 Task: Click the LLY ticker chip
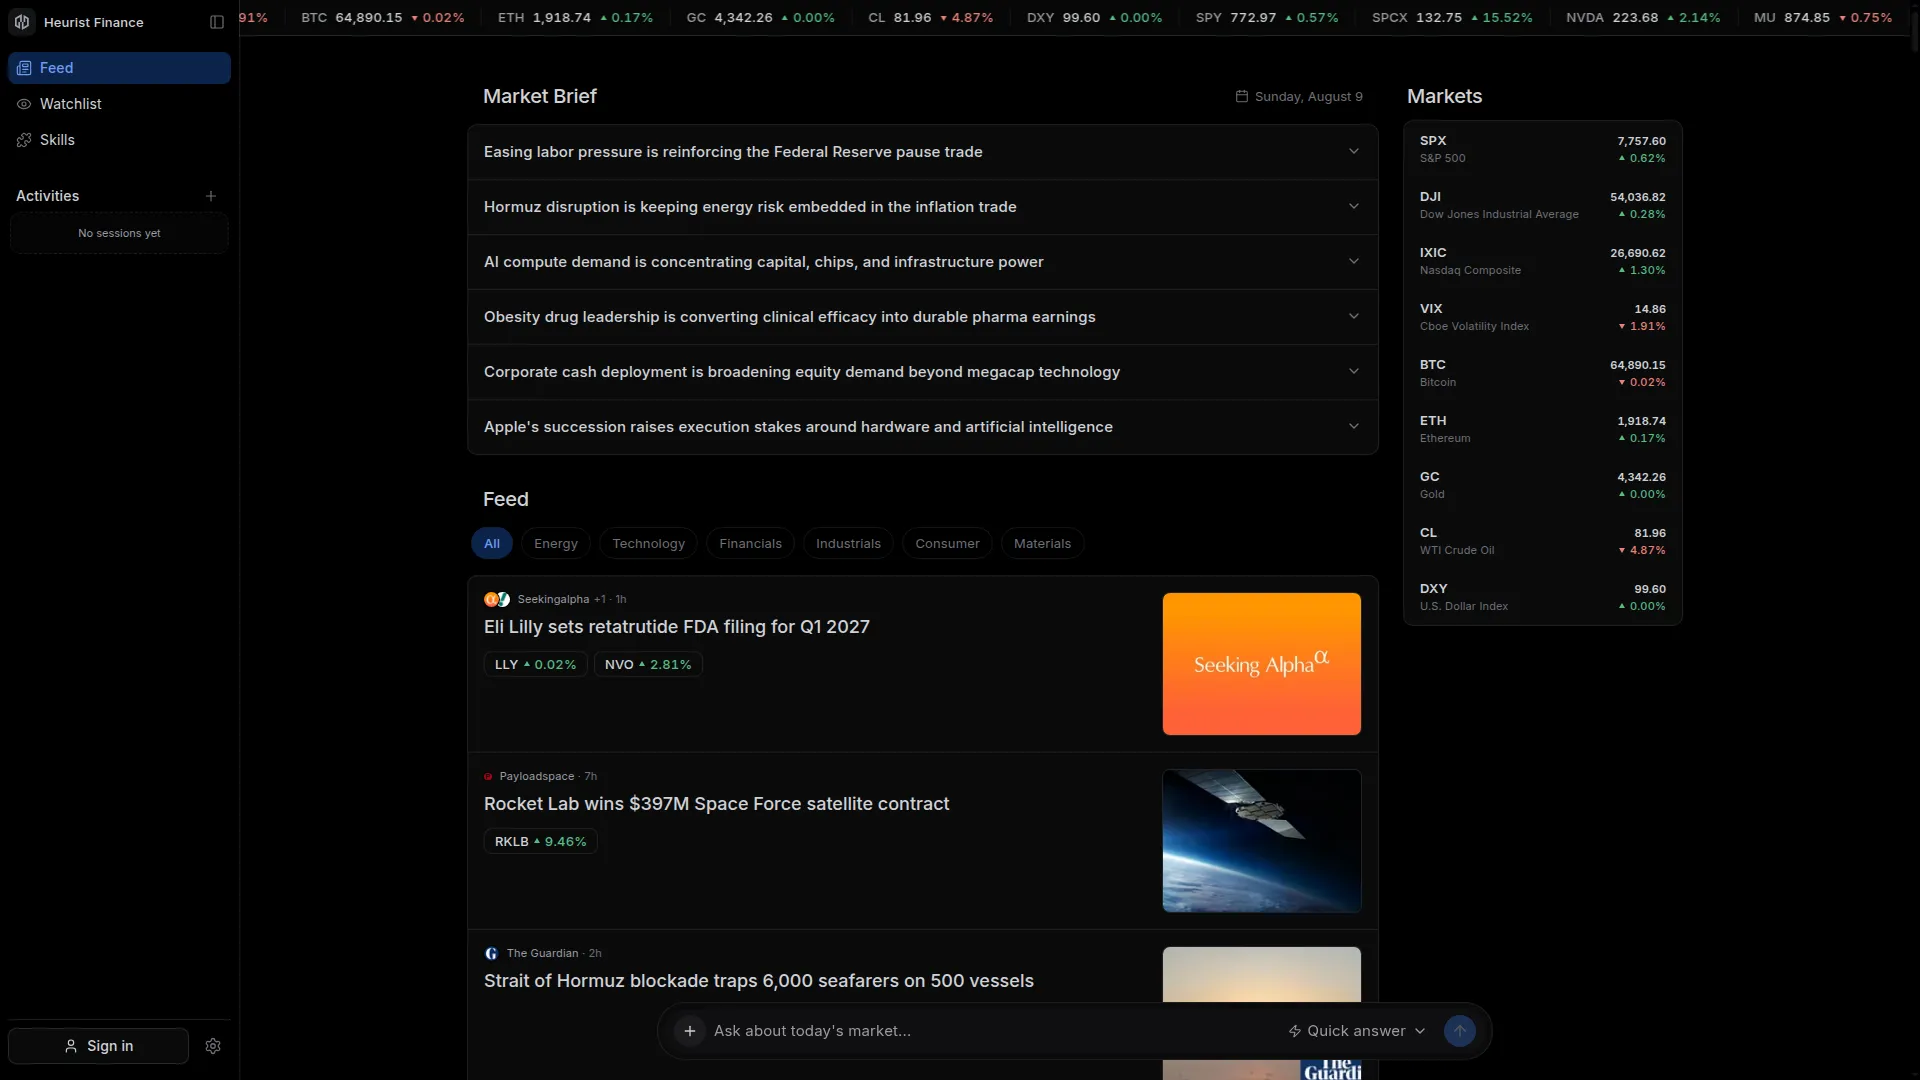[536, 665]
